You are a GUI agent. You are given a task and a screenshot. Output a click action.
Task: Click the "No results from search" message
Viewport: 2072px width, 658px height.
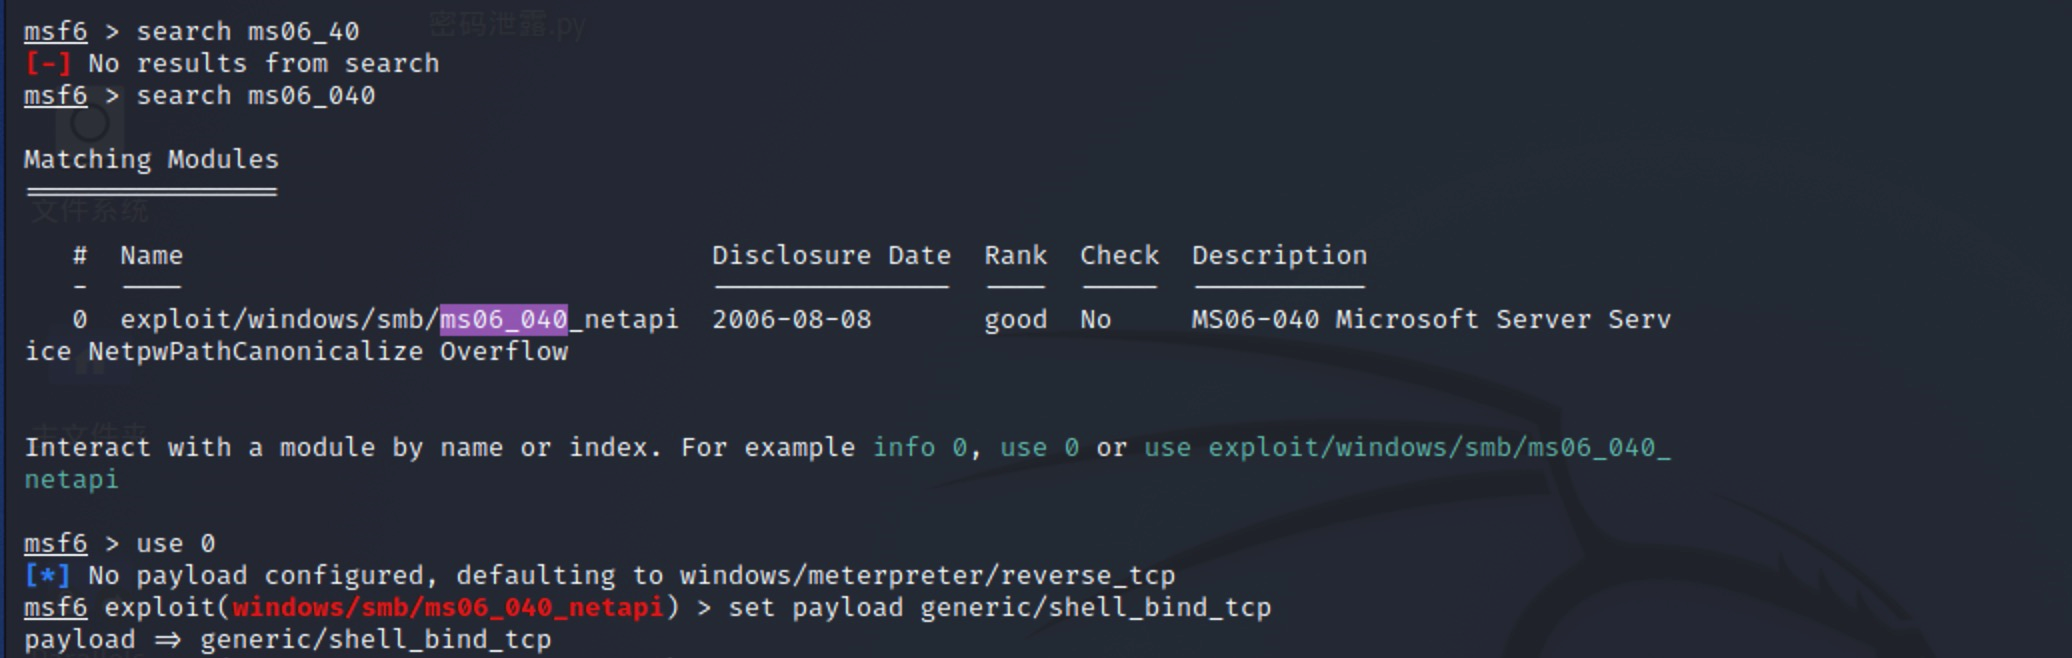[263, 64]
